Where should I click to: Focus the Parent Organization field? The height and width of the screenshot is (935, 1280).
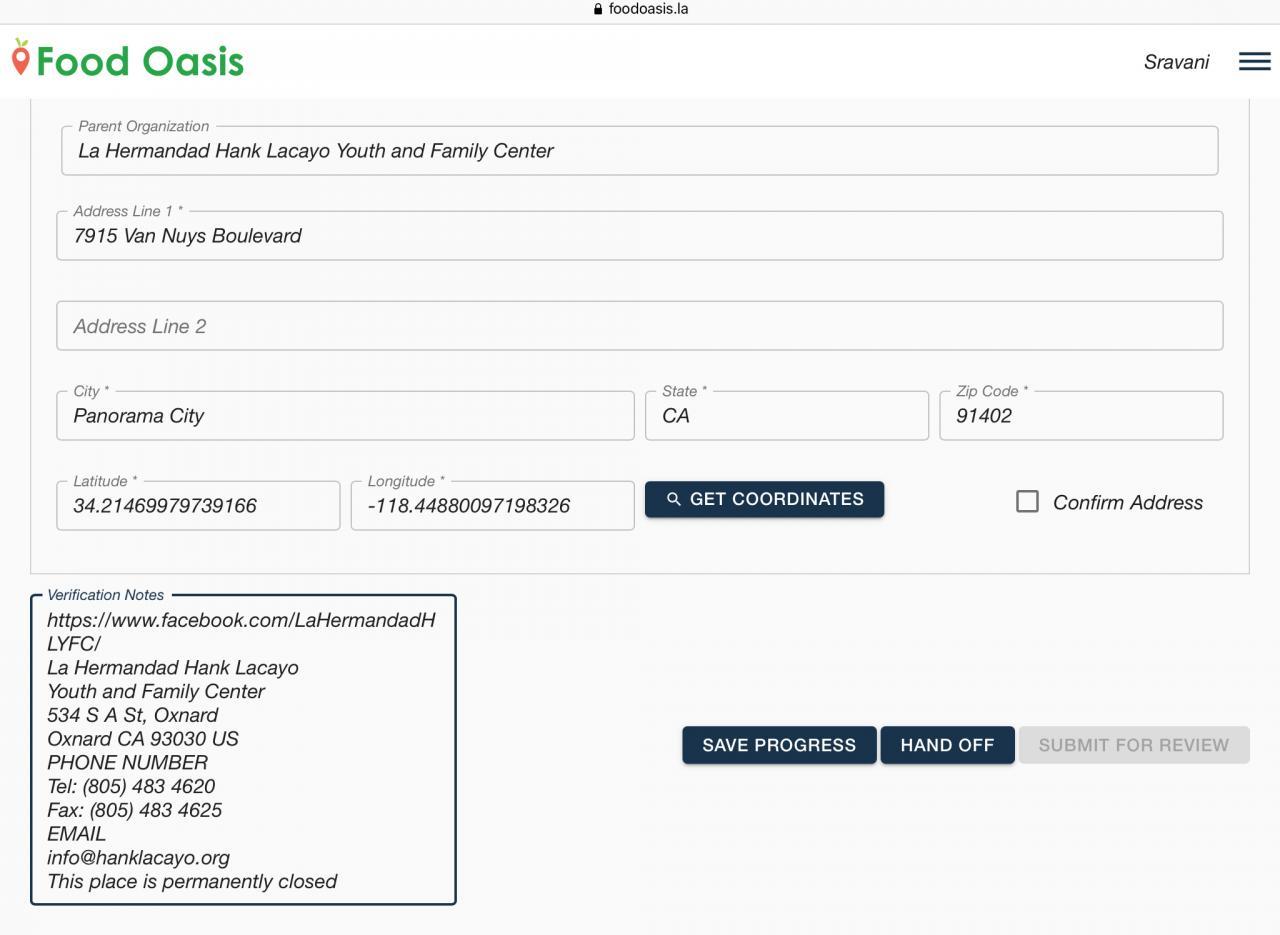click(x=639, y=151)
